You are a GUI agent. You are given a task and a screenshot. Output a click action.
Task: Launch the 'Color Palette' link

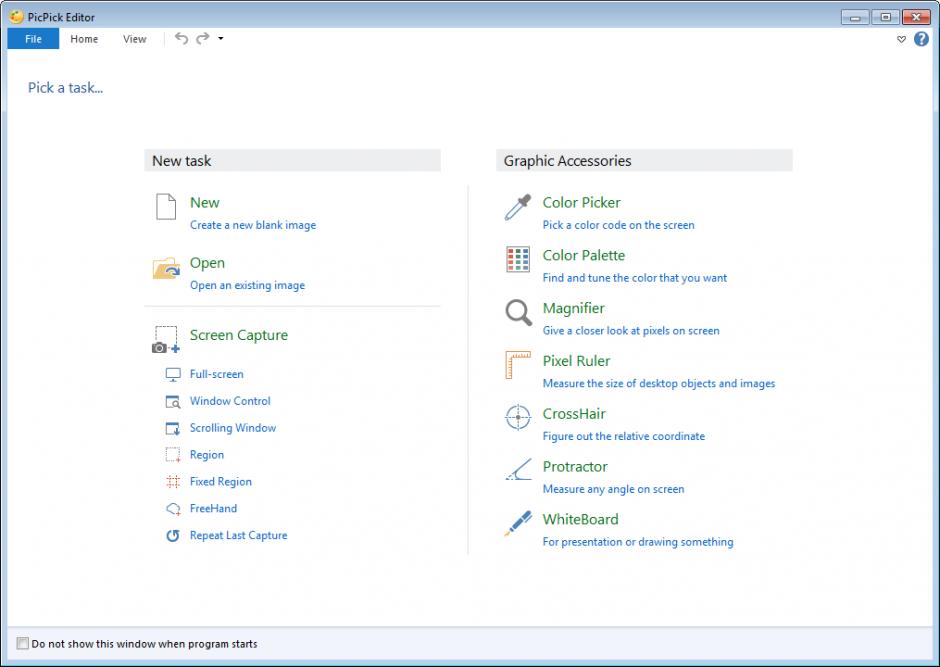pyautogui.click(x=584, y=255)
